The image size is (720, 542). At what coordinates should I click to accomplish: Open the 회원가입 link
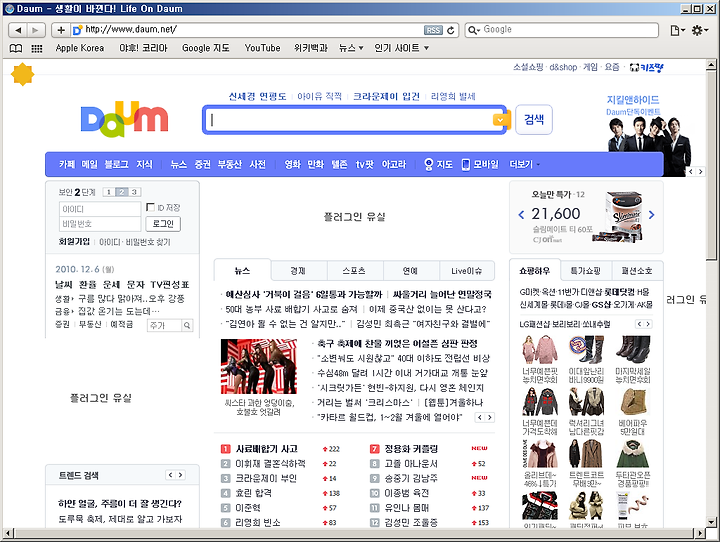[74, 242]
